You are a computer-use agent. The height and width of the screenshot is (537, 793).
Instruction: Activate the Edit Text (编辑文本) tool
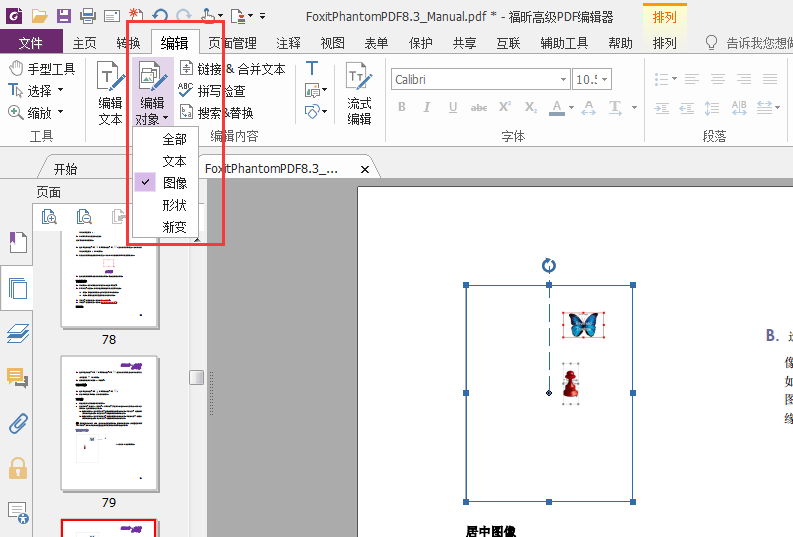click(x=111, y=93)
